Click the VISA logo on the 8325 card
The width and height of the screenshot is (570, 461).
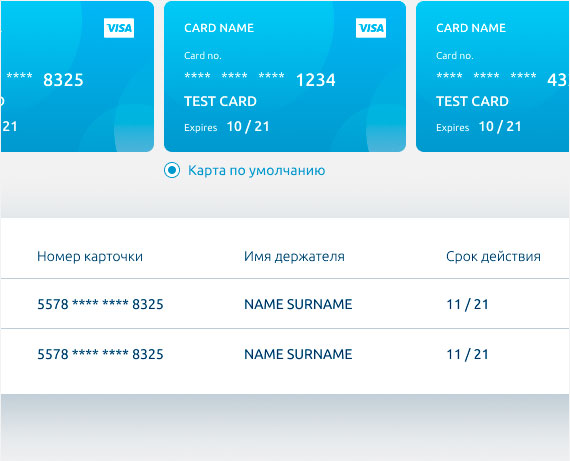[119, 28]
